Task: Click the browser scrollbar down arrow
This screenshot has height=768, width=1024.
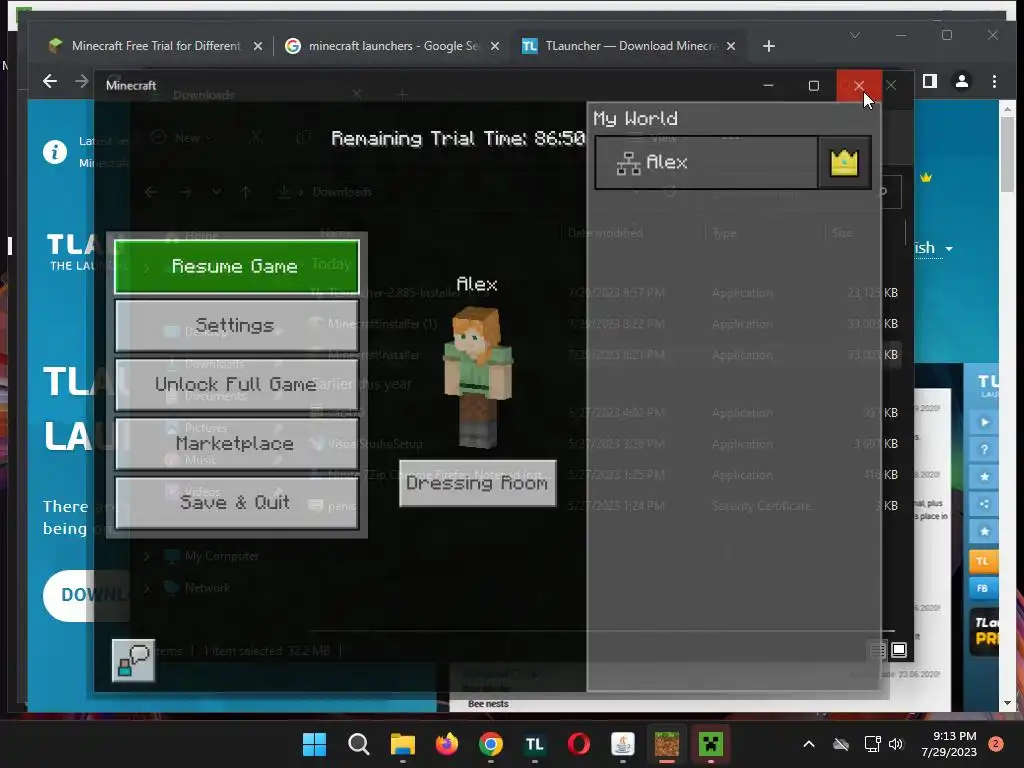Action: click(1007, 703)
